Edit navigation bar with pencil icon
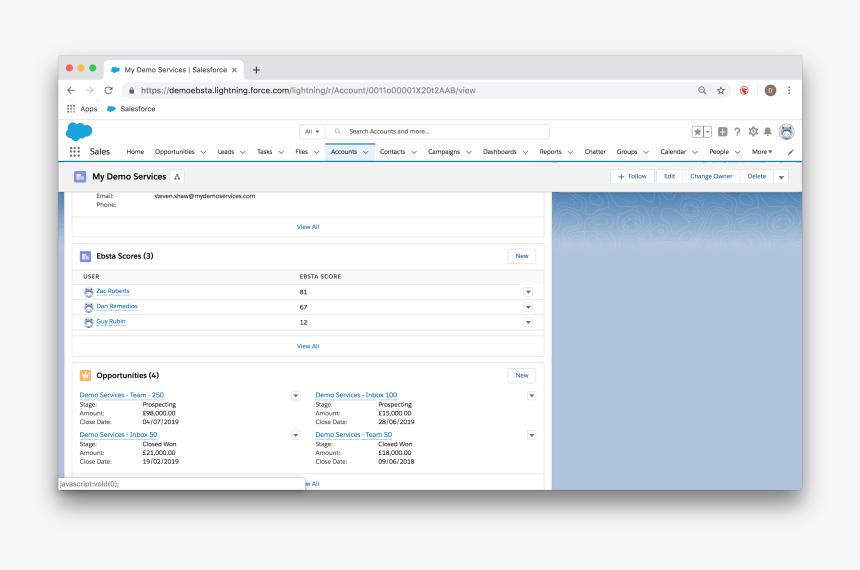This screenshot has height=570, width=860. (x=791, y=152)
